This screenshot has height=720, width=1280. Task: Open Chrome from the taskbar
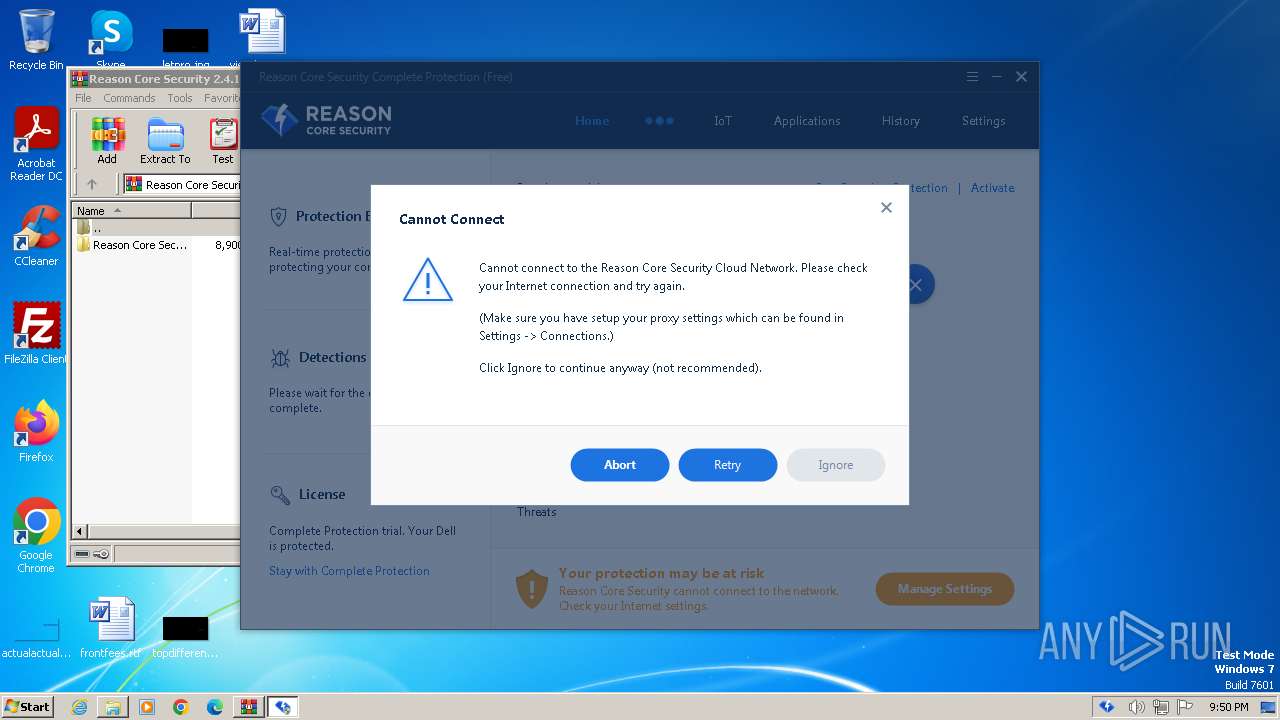click(181, 707)
